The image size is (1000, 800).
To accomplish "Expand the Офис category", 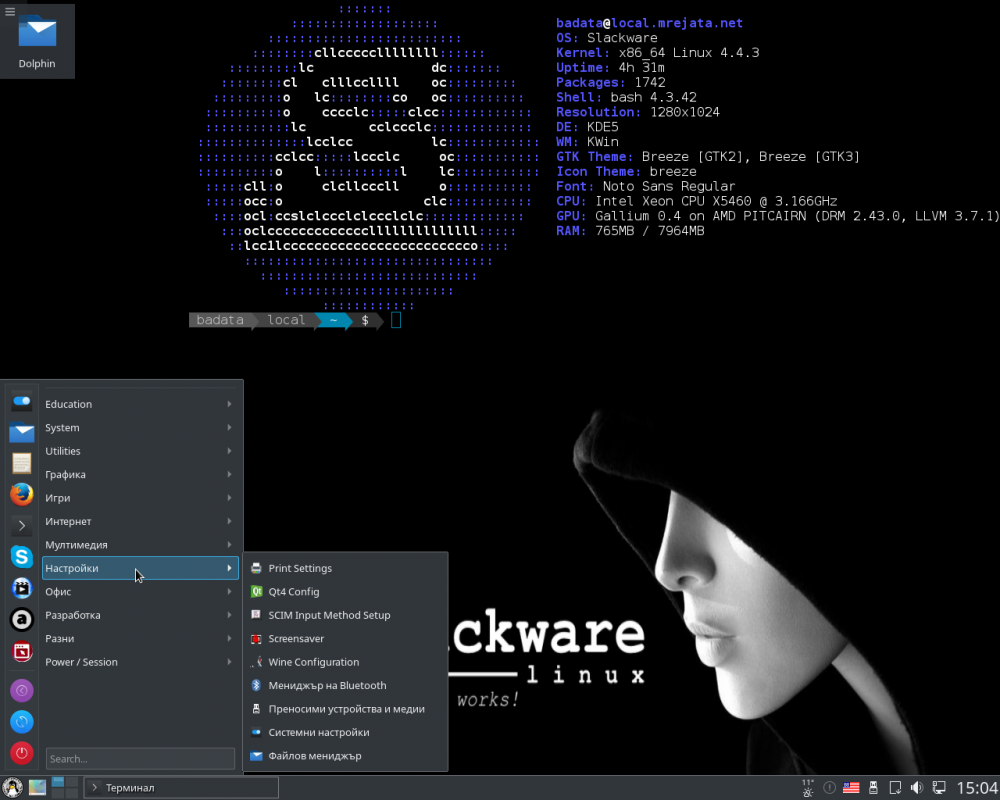I will click(140, 591).
